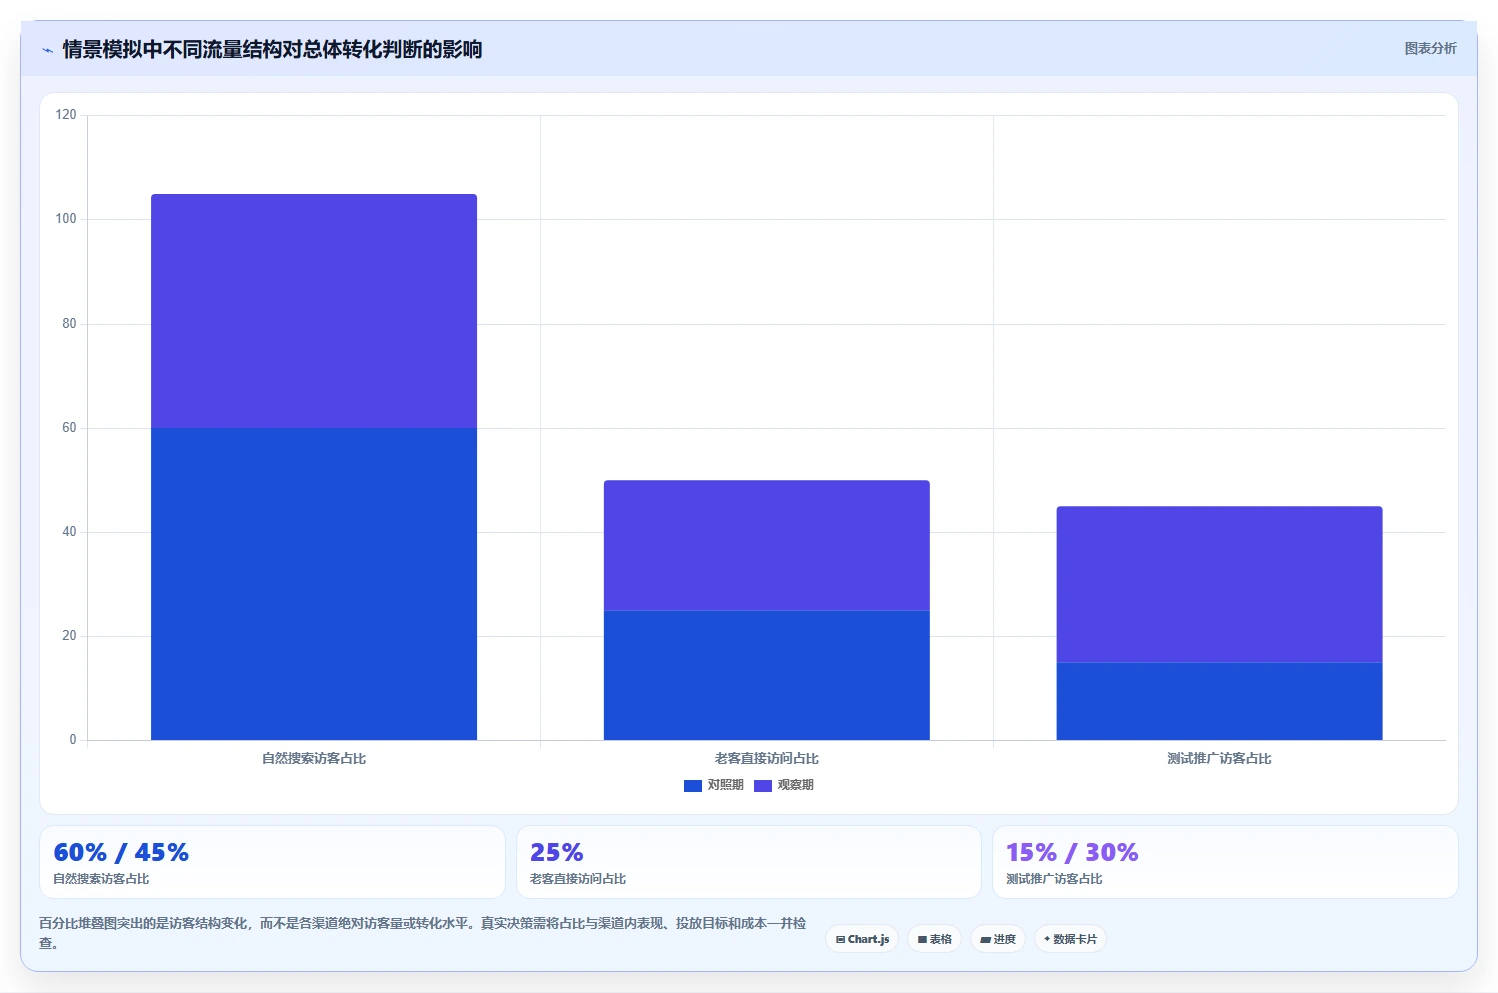Click y-axis tick value 40
Image resolution: width=1498 pixels, height=993 pixels.
69,532
